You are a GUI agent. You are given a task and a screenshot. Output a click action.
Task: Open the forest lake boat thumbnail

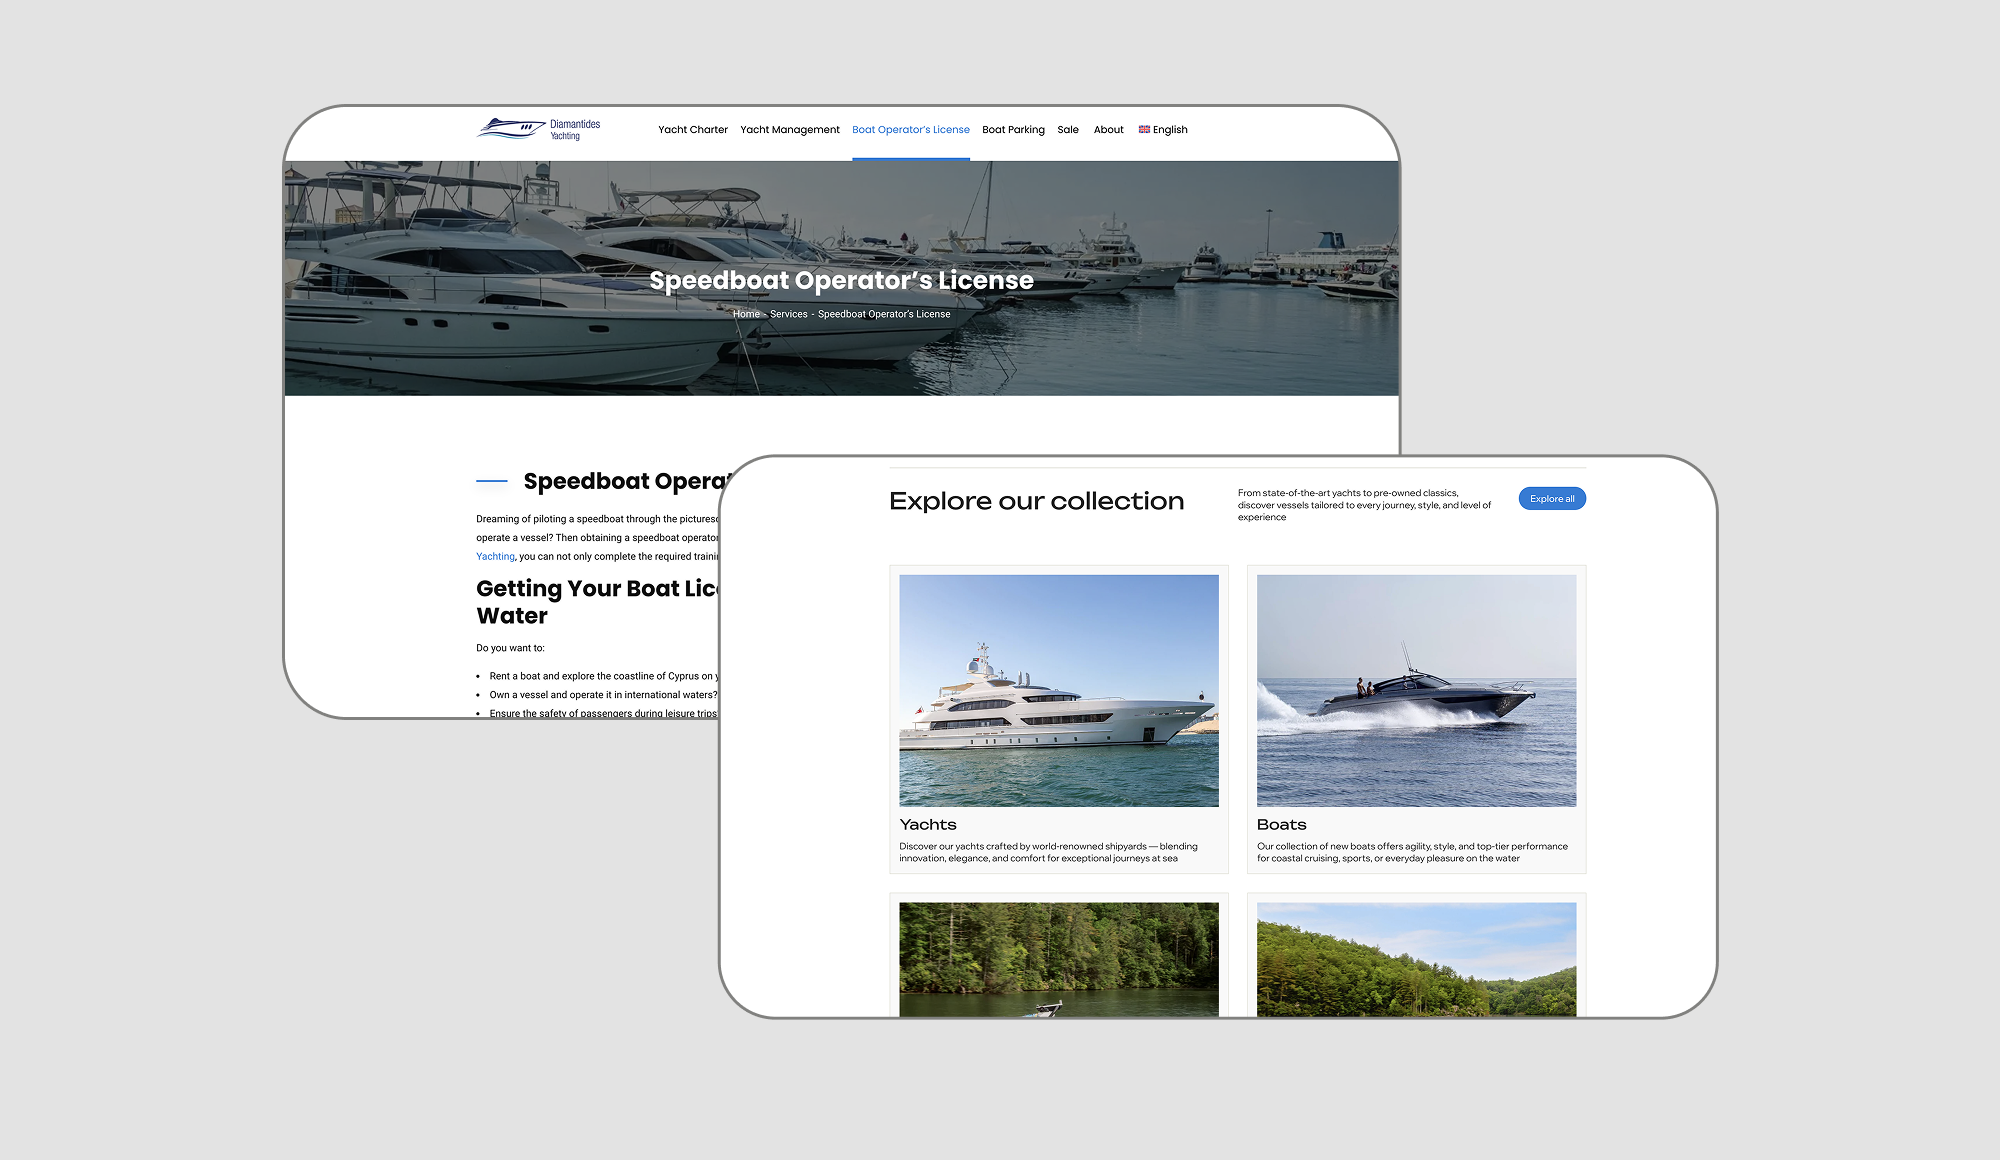point(1058,958)
